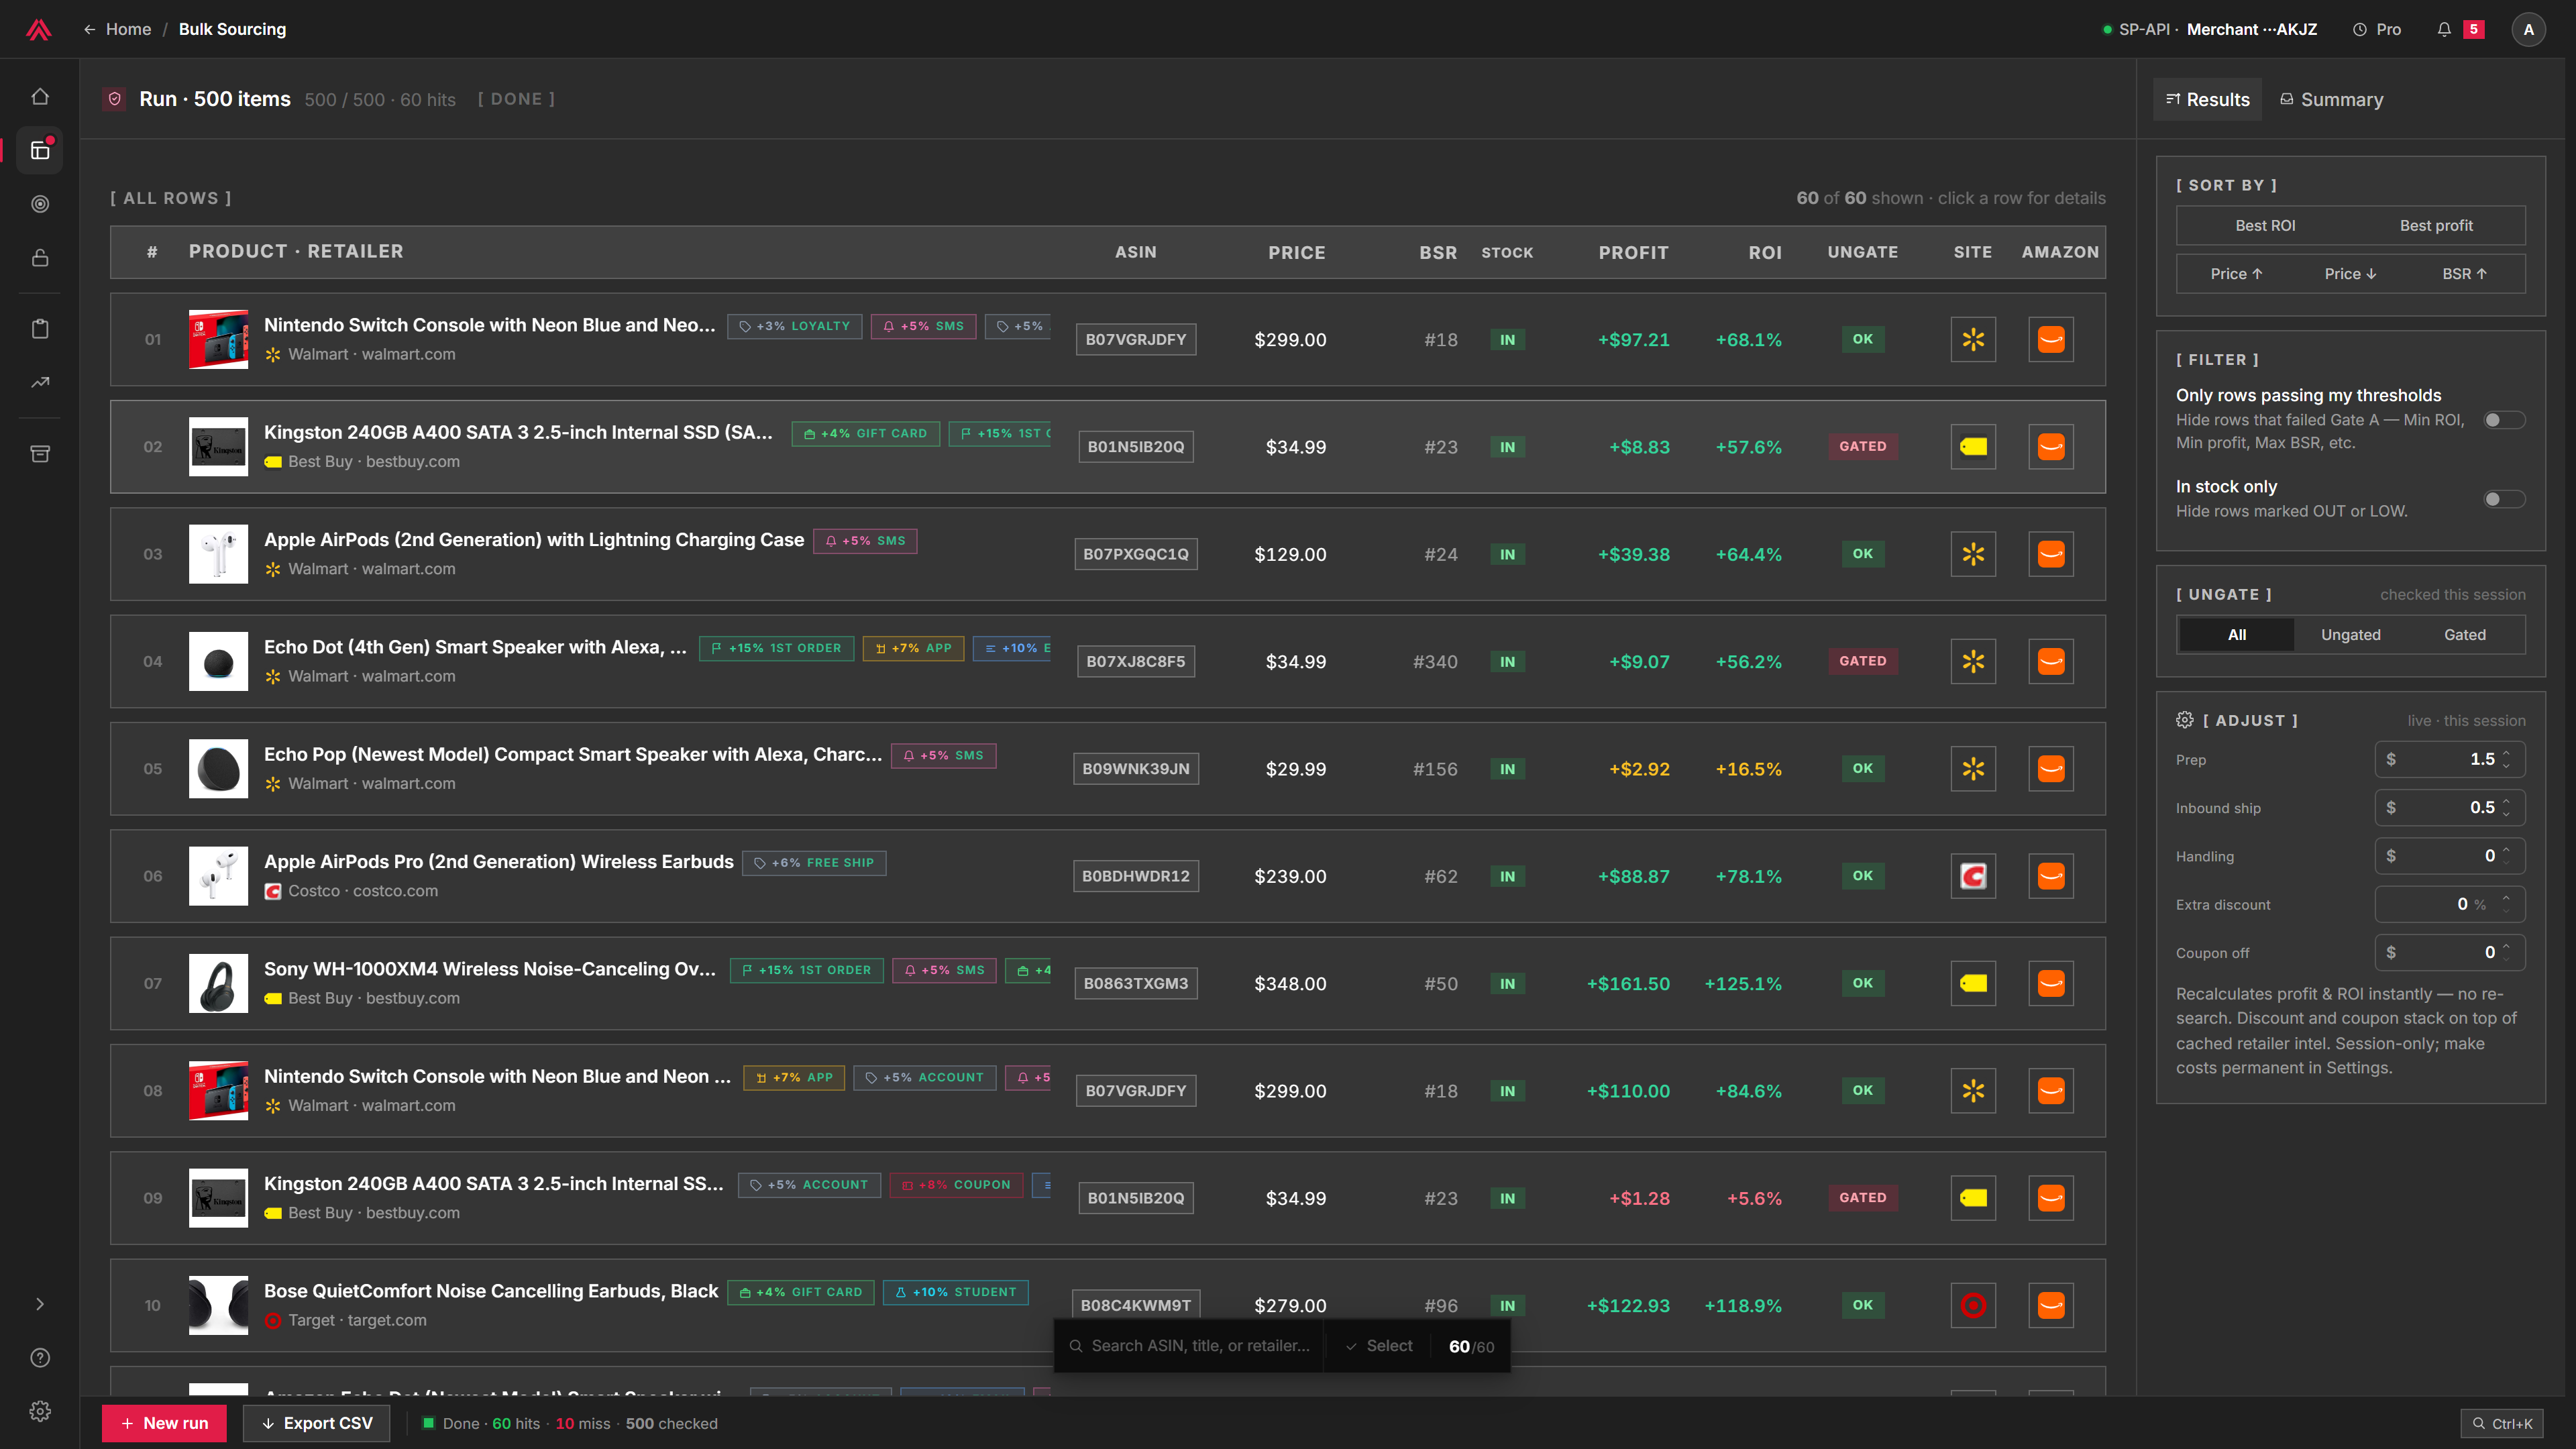The image size is (2576, 1449).
Task: Open the user avatar A menu
Action: [2529, 29]
